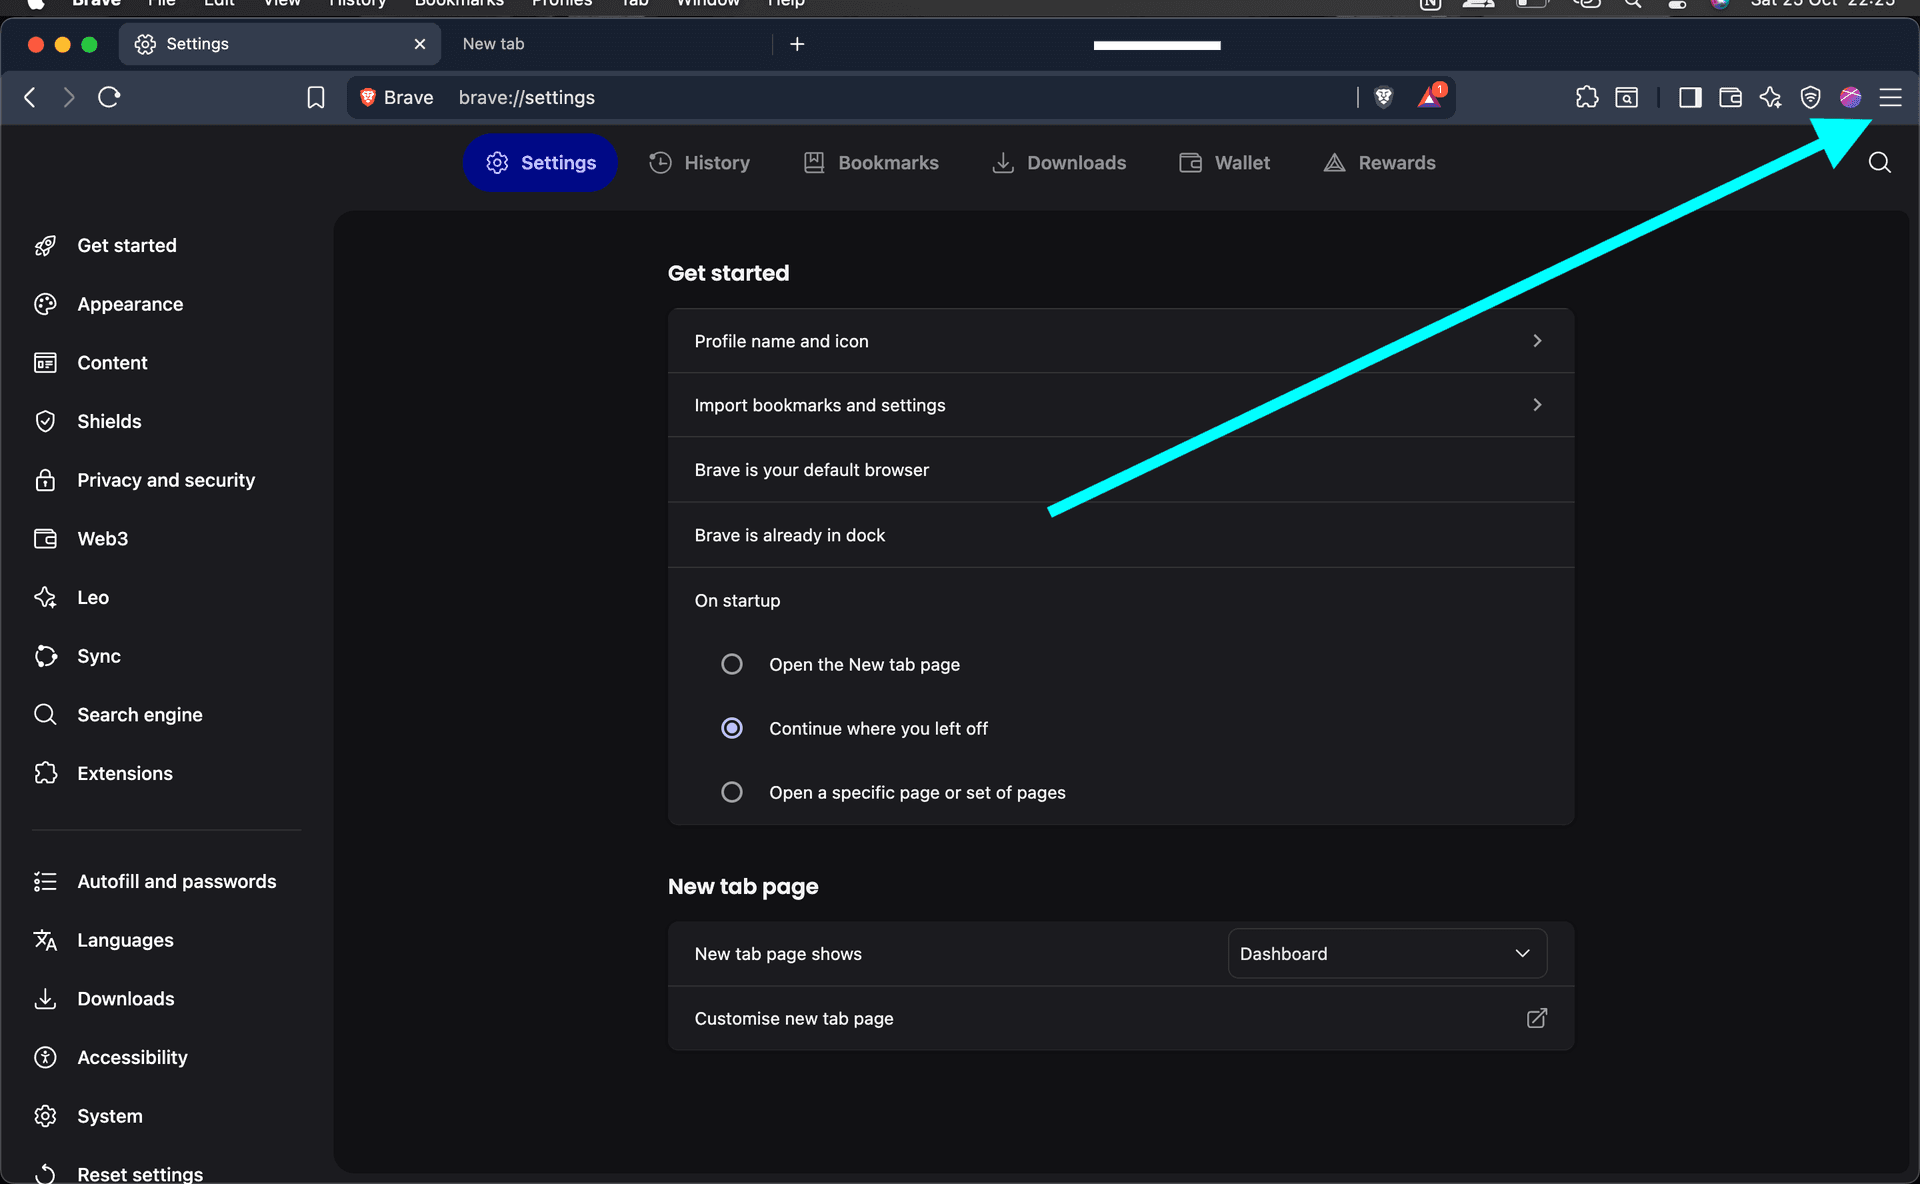Viewport: 1920px width, 1184px height.
Task: Click the 'Customise new tab page' row
Action: [1121, 1018]
